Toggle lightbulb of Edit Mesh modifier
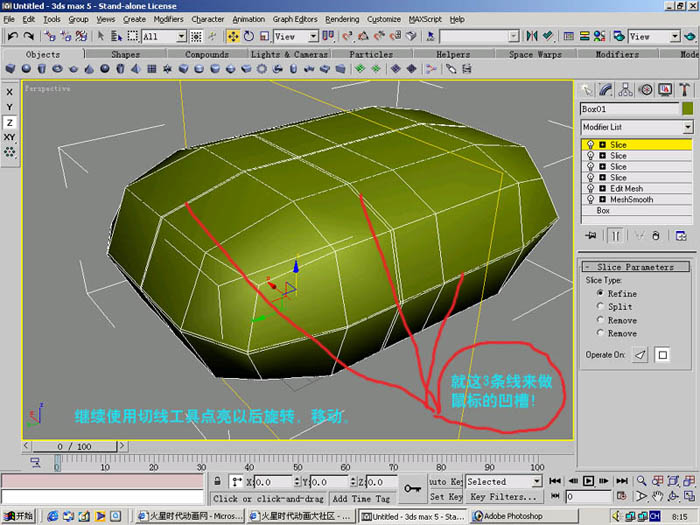Screen dimensions: 700x525 pyautogui.click(x=590, y=188)
